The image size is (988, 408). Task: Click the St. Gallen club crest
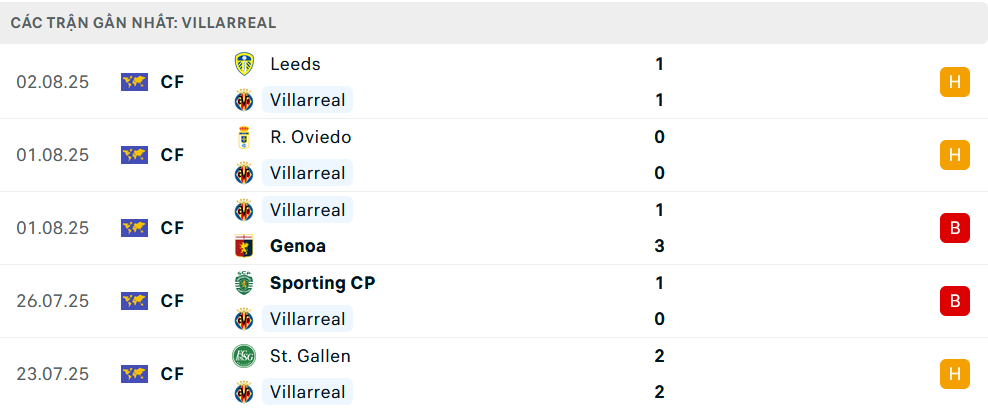pyautogui.click(x=244, y=356)
